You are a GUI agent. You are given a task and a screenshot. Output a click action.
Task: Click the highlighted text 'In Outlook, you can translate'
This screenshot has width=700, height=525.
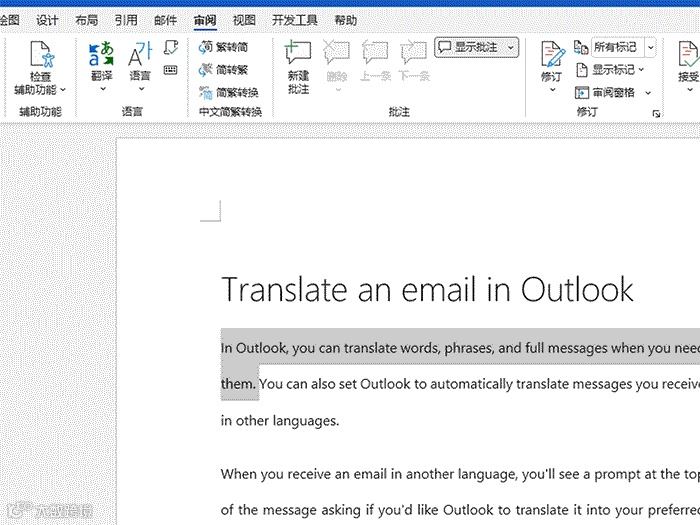tap(308, 348)
